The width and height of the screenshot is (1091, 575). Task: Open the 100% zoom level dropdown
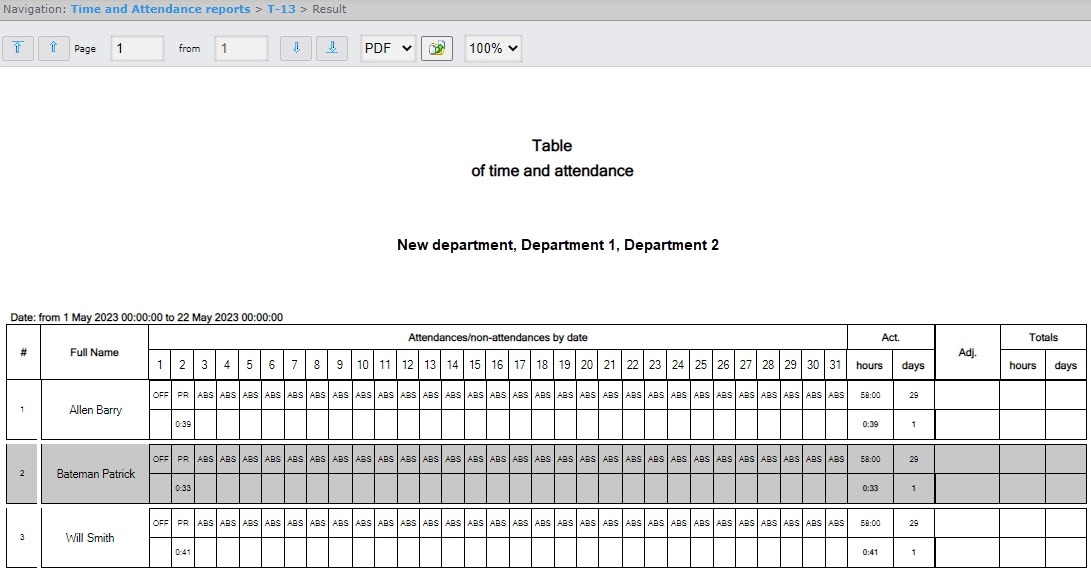point(493,48)
